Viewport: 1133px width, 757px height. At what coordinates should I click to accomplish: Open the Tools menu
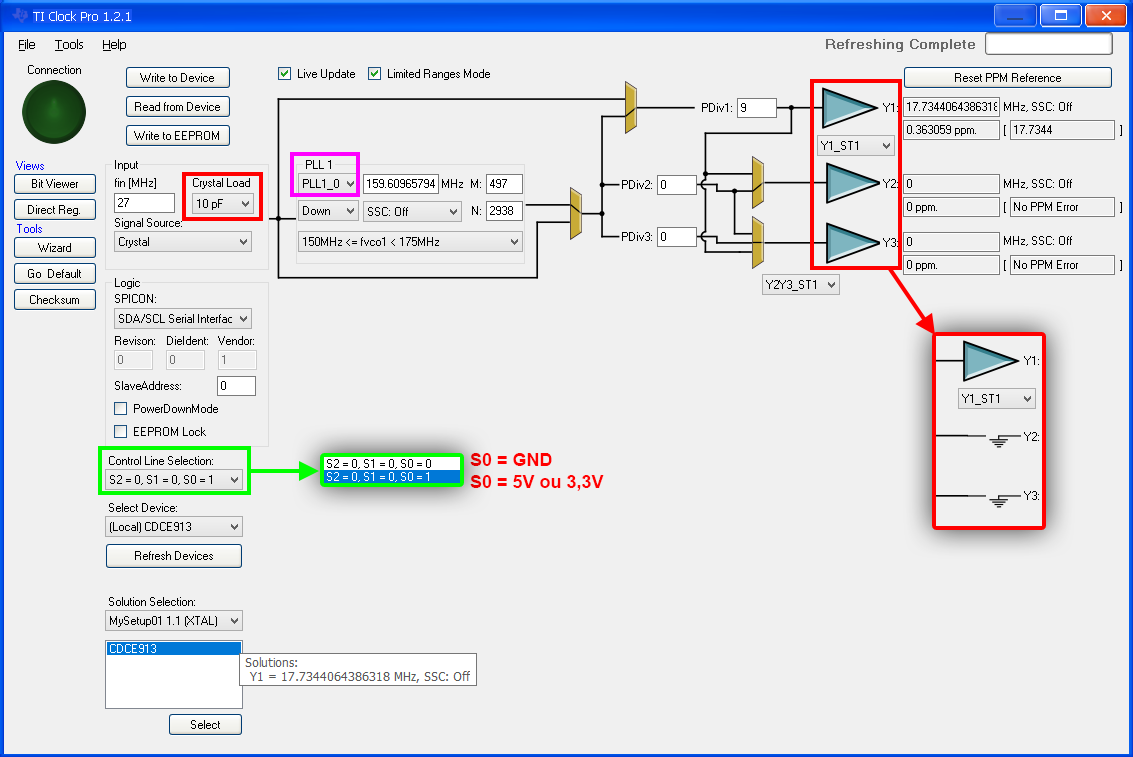pos(69,45)
